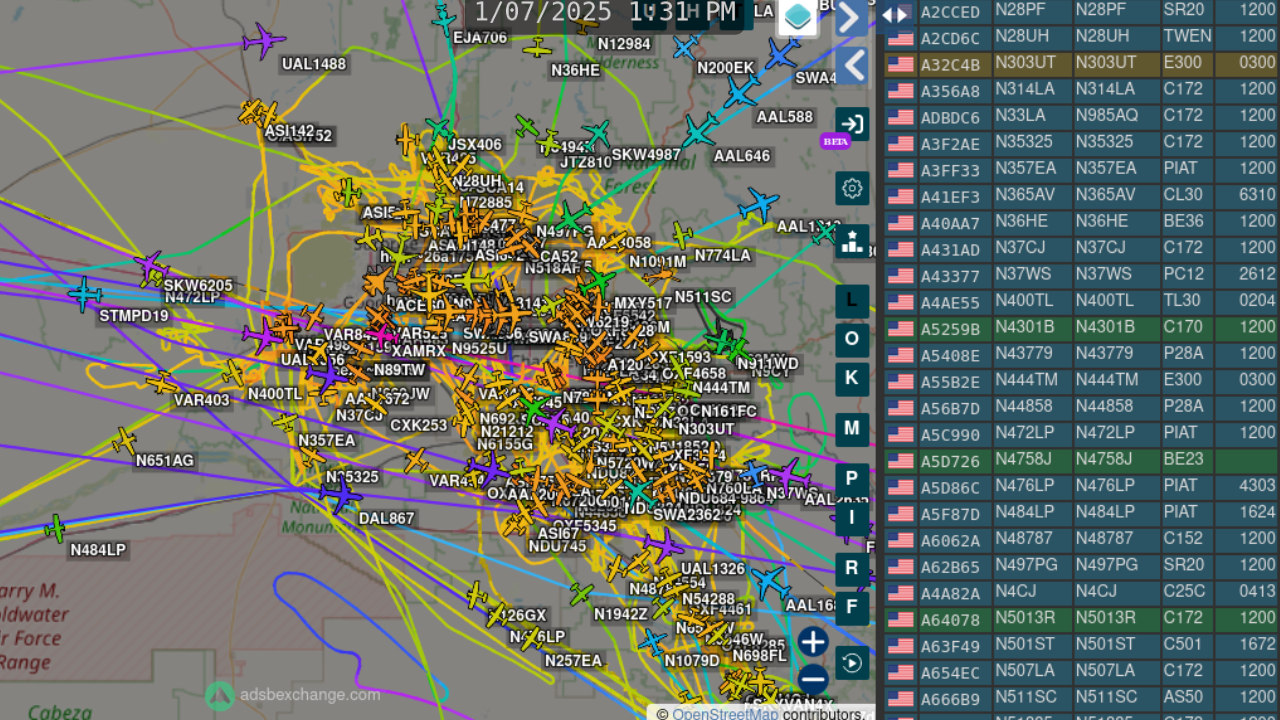Click the US flag in the A64078 row

(x=901, y=620)
